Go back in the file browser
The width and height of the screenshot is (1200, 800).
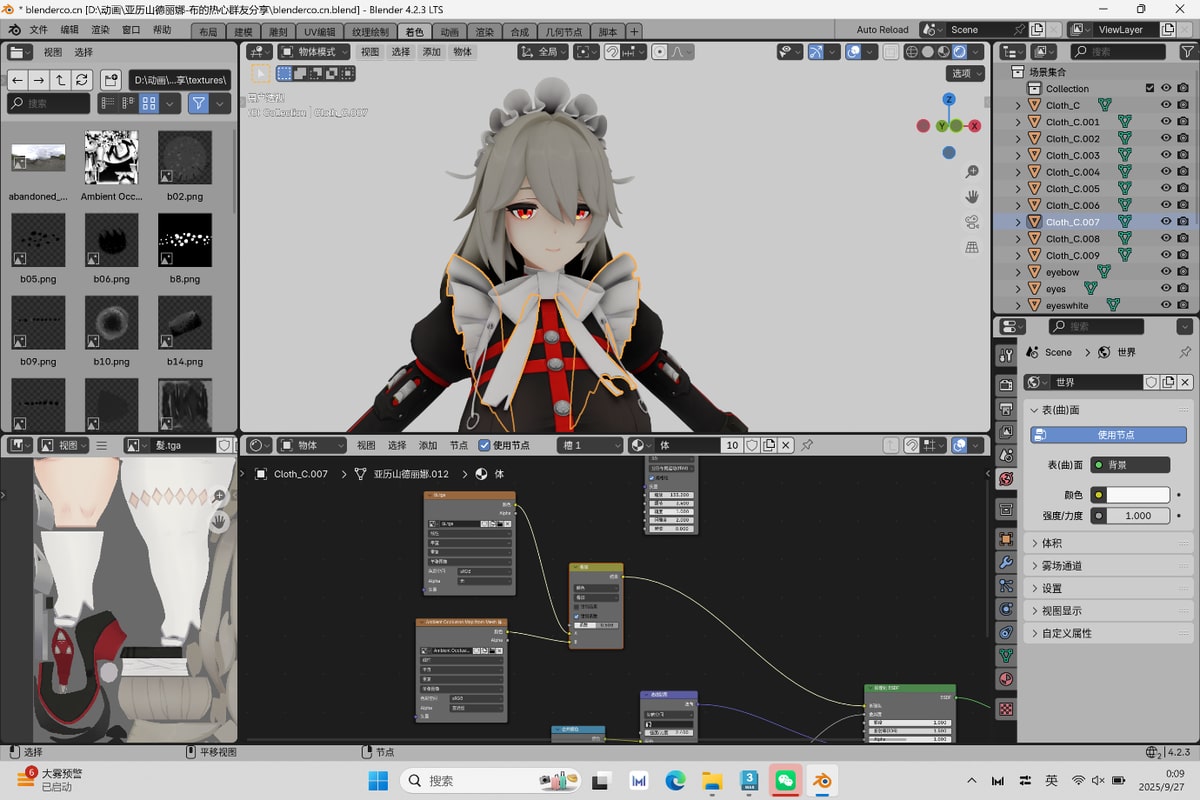[x=17, y=79]
